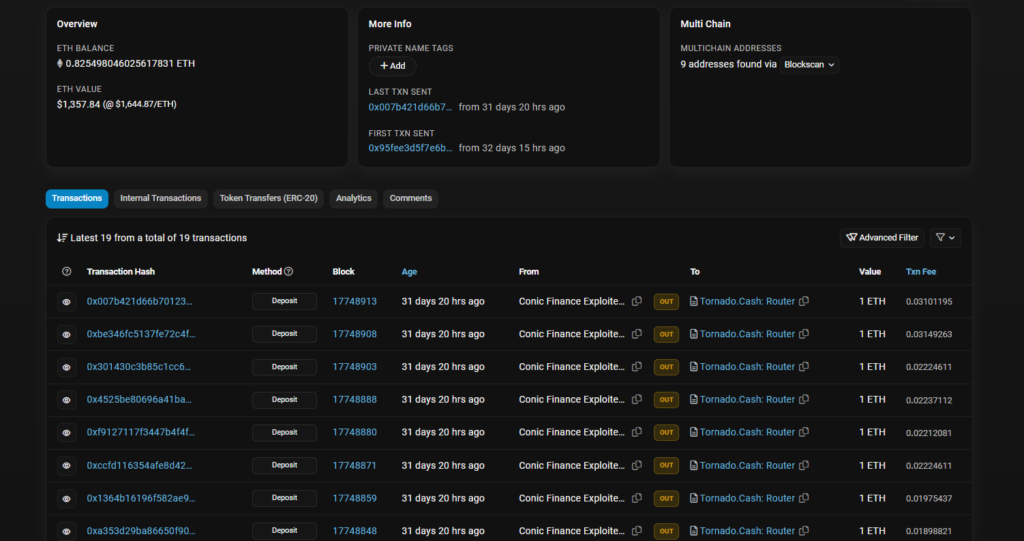Copy Tornado.Cash Router address in first row
The image size is (1024, 541).
point(804,301)
